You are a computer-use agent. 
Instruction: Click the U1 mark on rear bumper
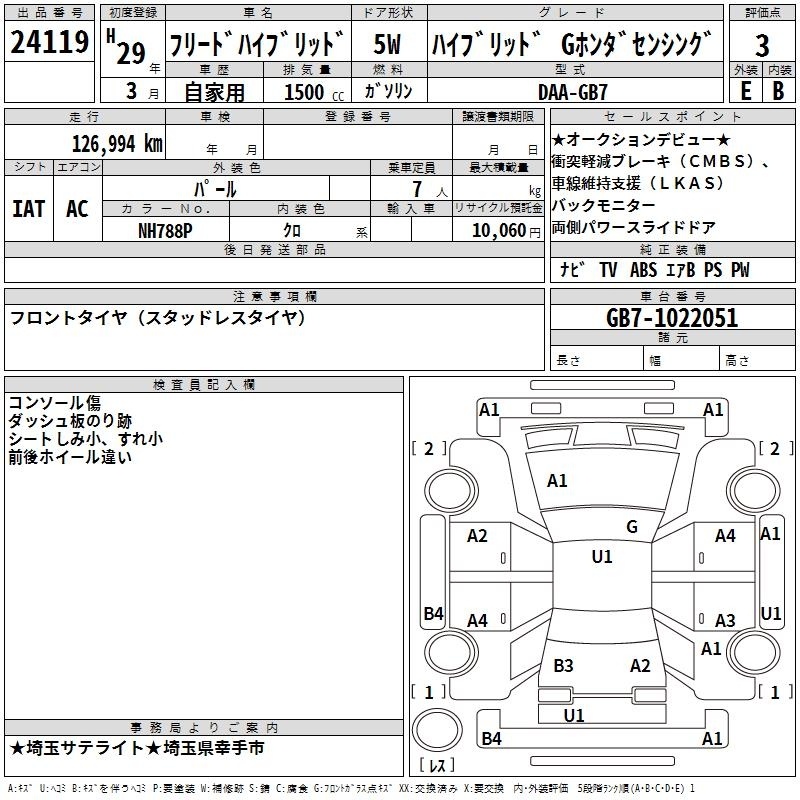(574, 715)
